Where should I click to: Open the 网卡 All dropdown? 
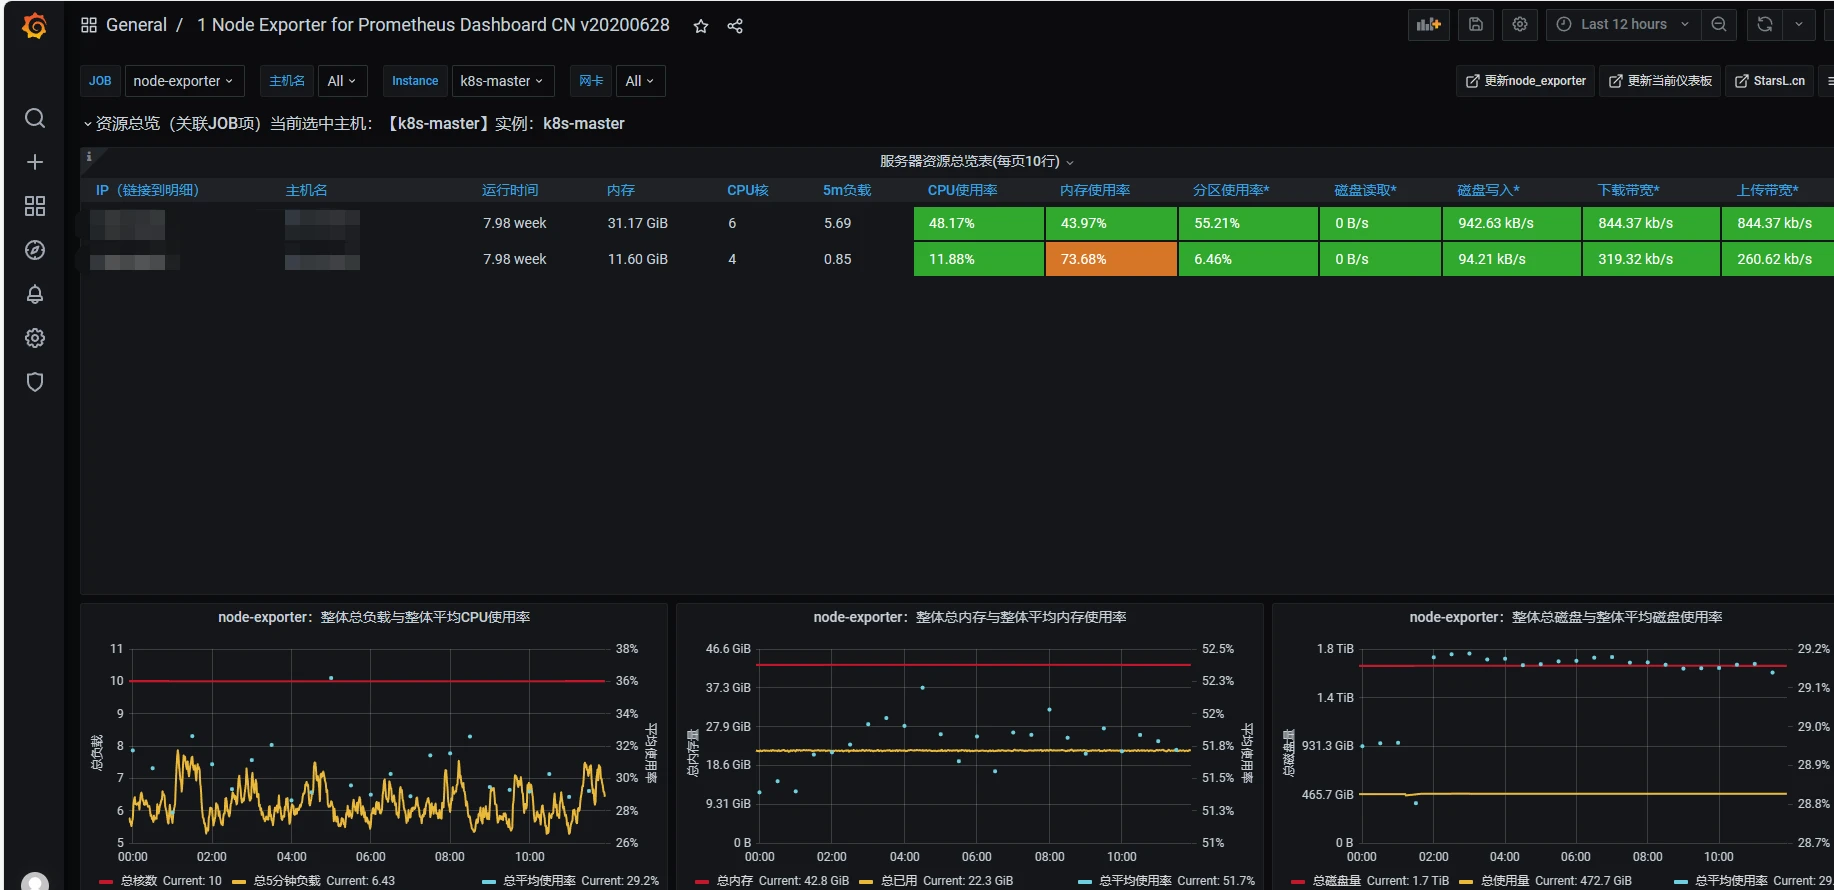pos(640,81)
